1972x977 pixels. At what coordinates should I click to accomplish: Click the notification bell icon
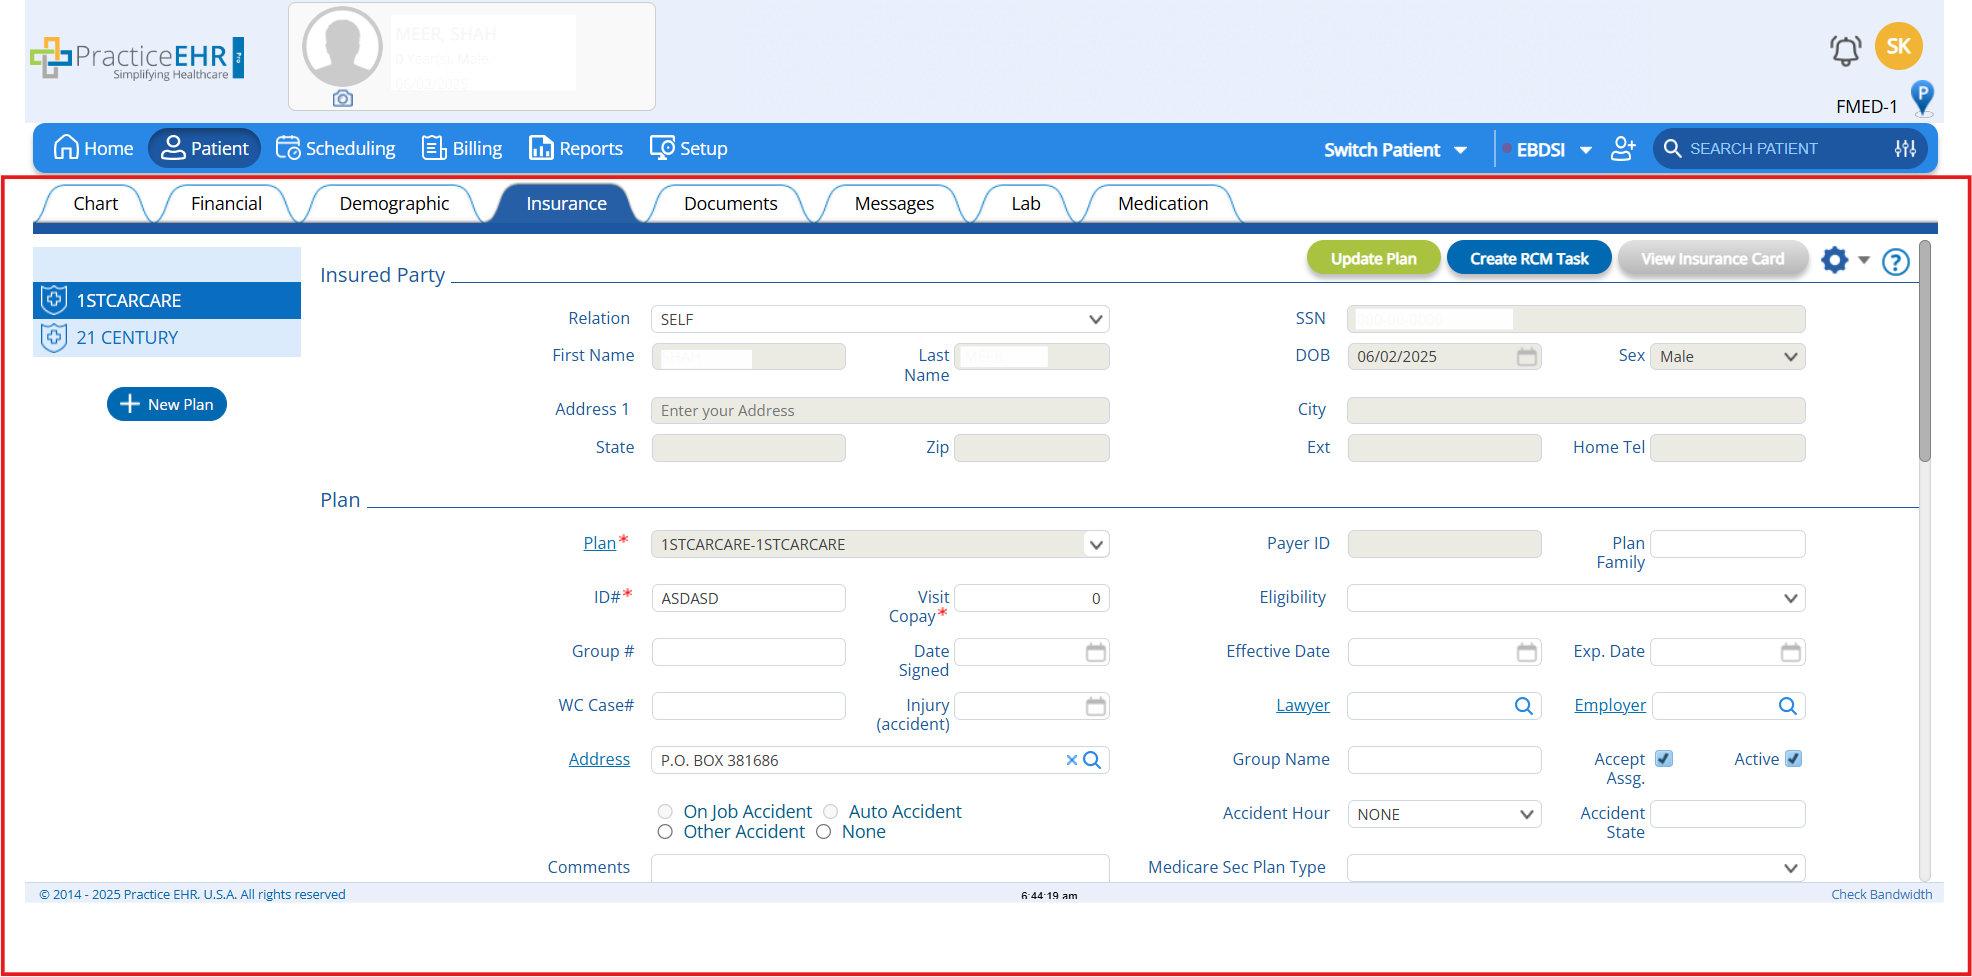1845,50
